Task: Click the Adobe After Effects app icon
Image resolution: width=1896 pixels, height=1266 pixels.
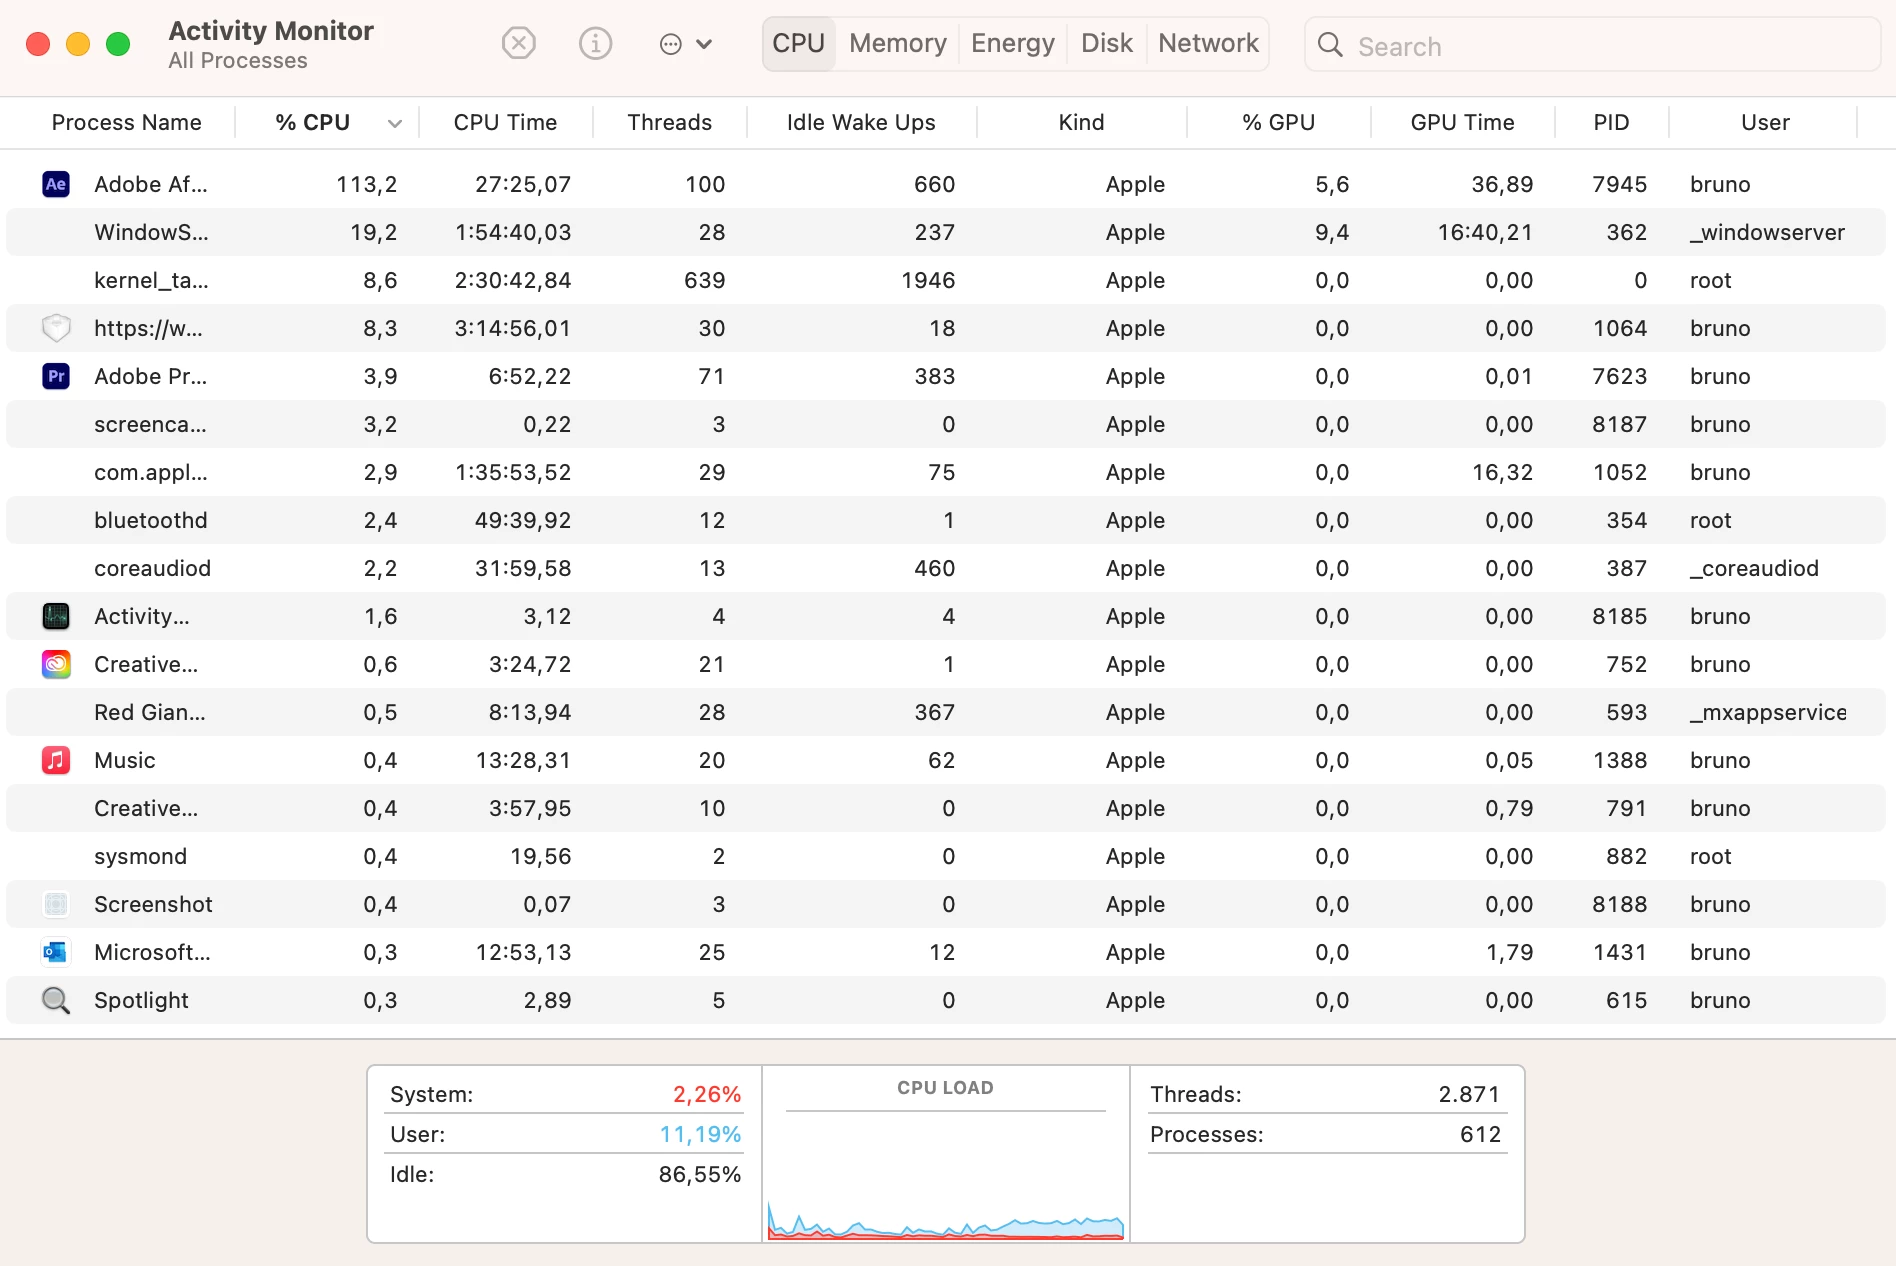Action: 56,184
